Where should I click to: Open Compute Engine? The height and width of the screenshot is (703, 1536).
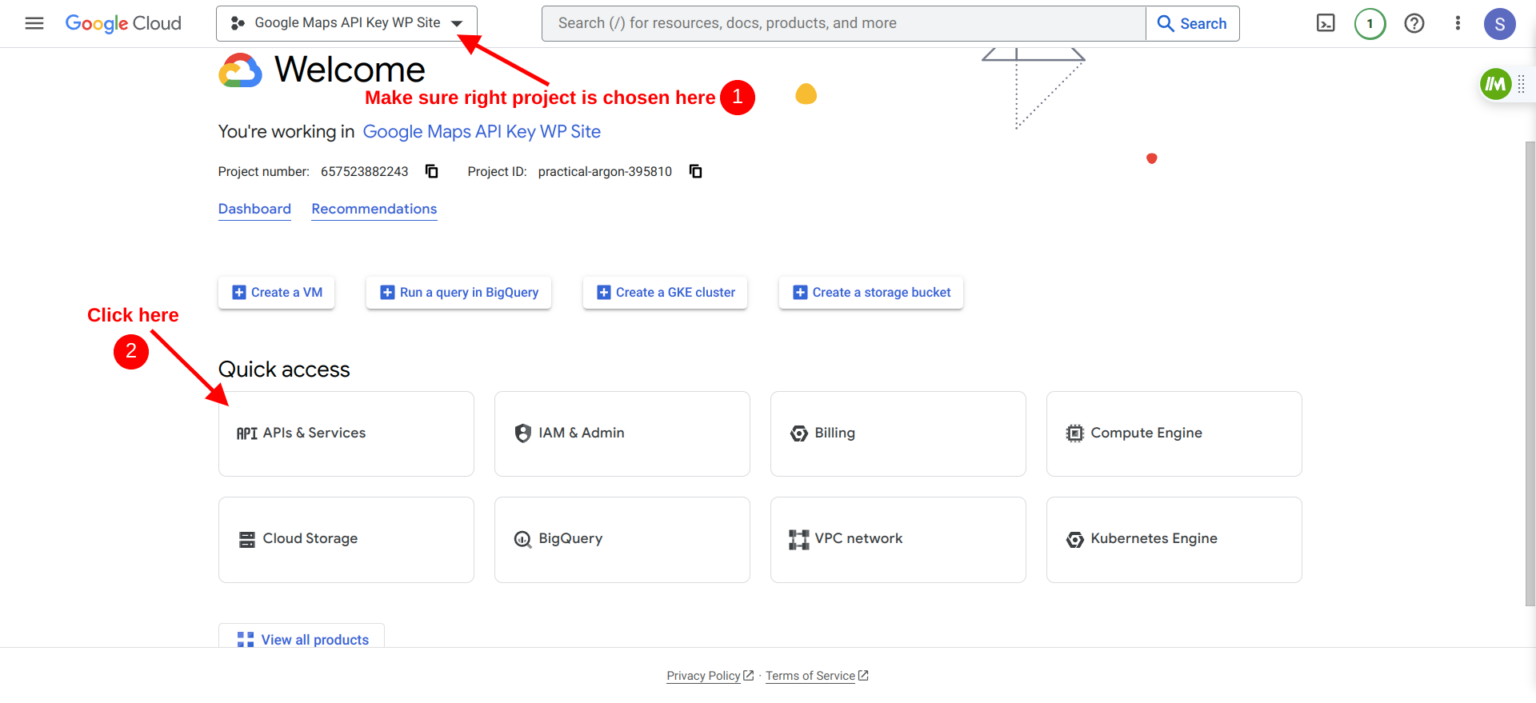1173,433
